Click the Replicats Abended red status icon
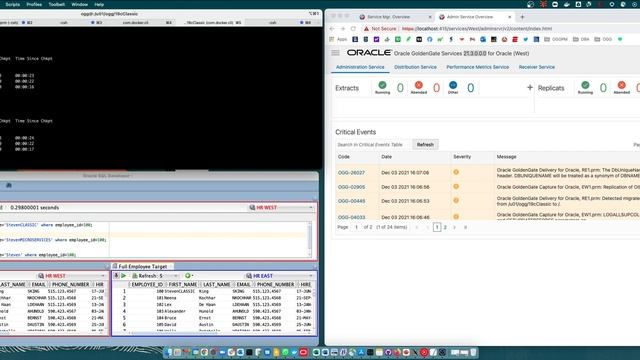Screen dimensions: 640x360 coord(622,85)
